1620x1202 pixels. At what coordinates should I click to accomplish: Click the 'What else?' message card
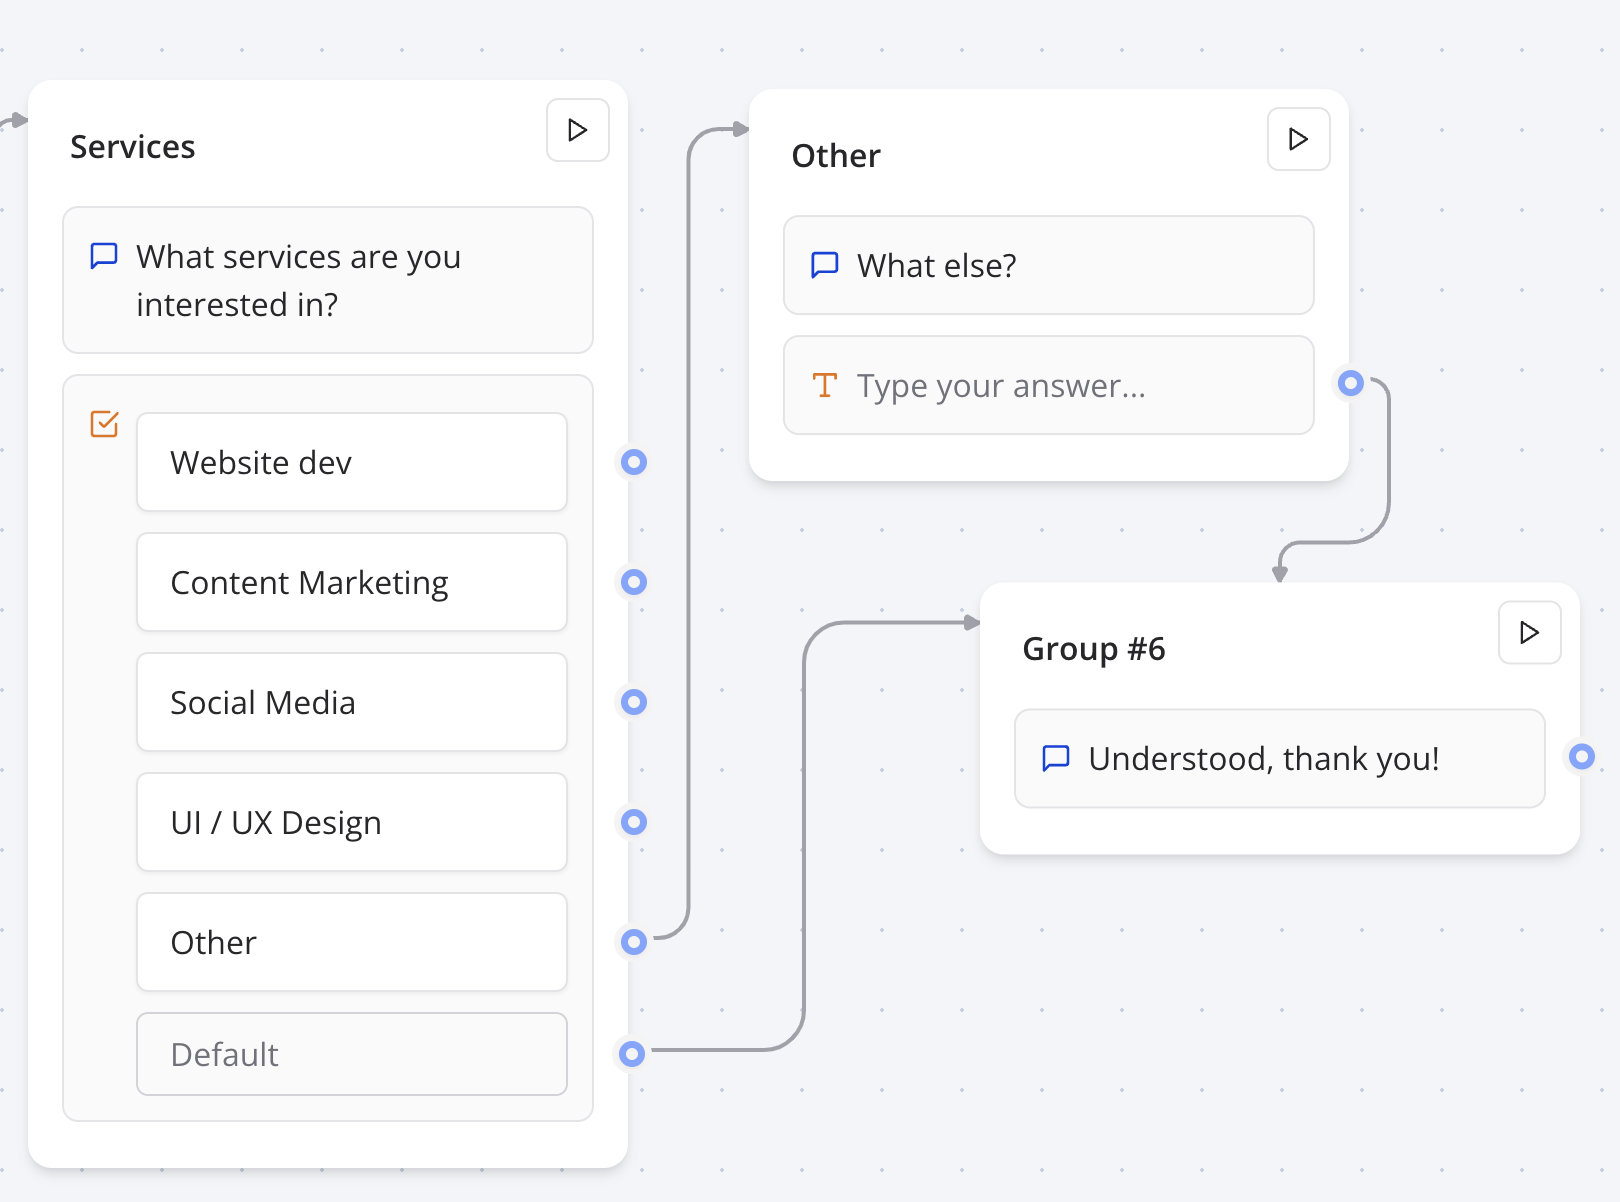point(1047,265)
